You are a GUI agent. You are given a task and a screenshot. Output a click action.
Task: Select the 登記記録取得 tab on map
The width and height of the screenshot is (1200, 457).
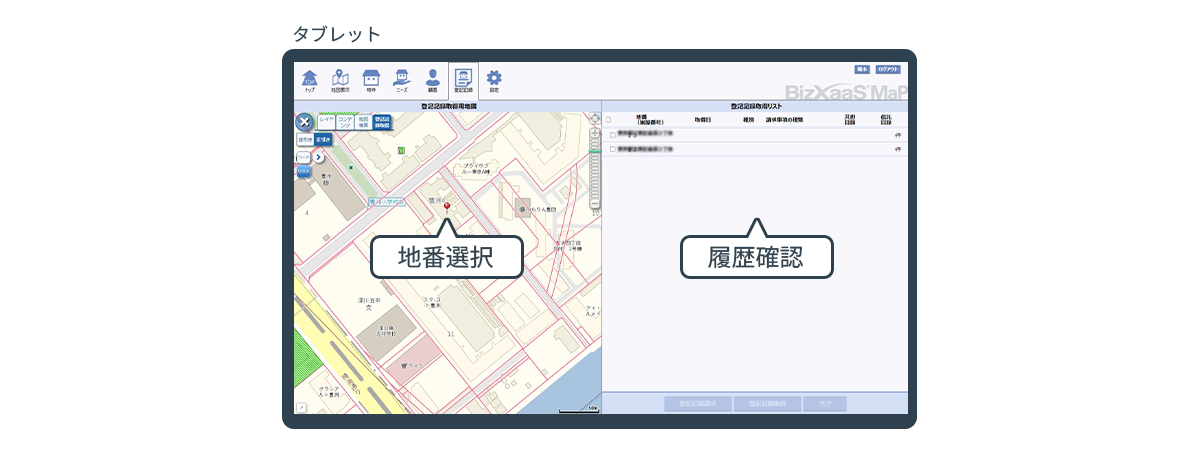381,122
